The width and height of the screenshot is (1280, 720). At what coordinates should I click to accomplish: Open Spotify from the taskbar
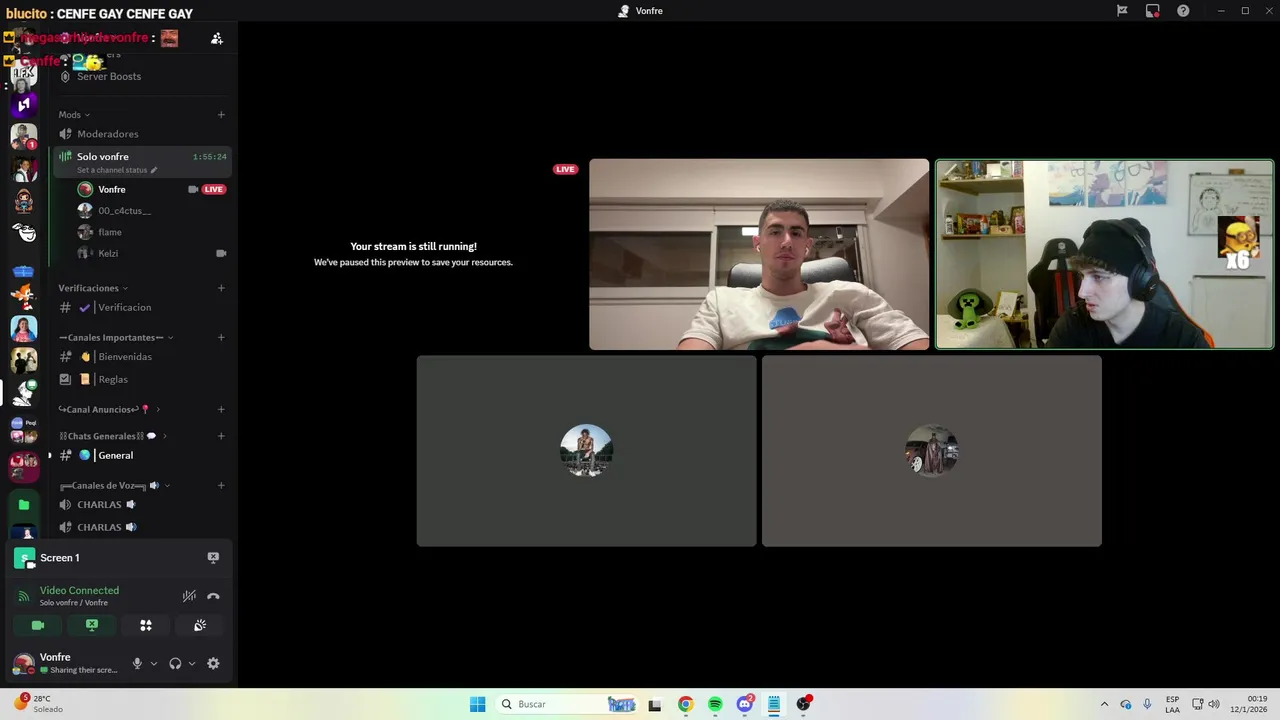click(x=715, y=704)
